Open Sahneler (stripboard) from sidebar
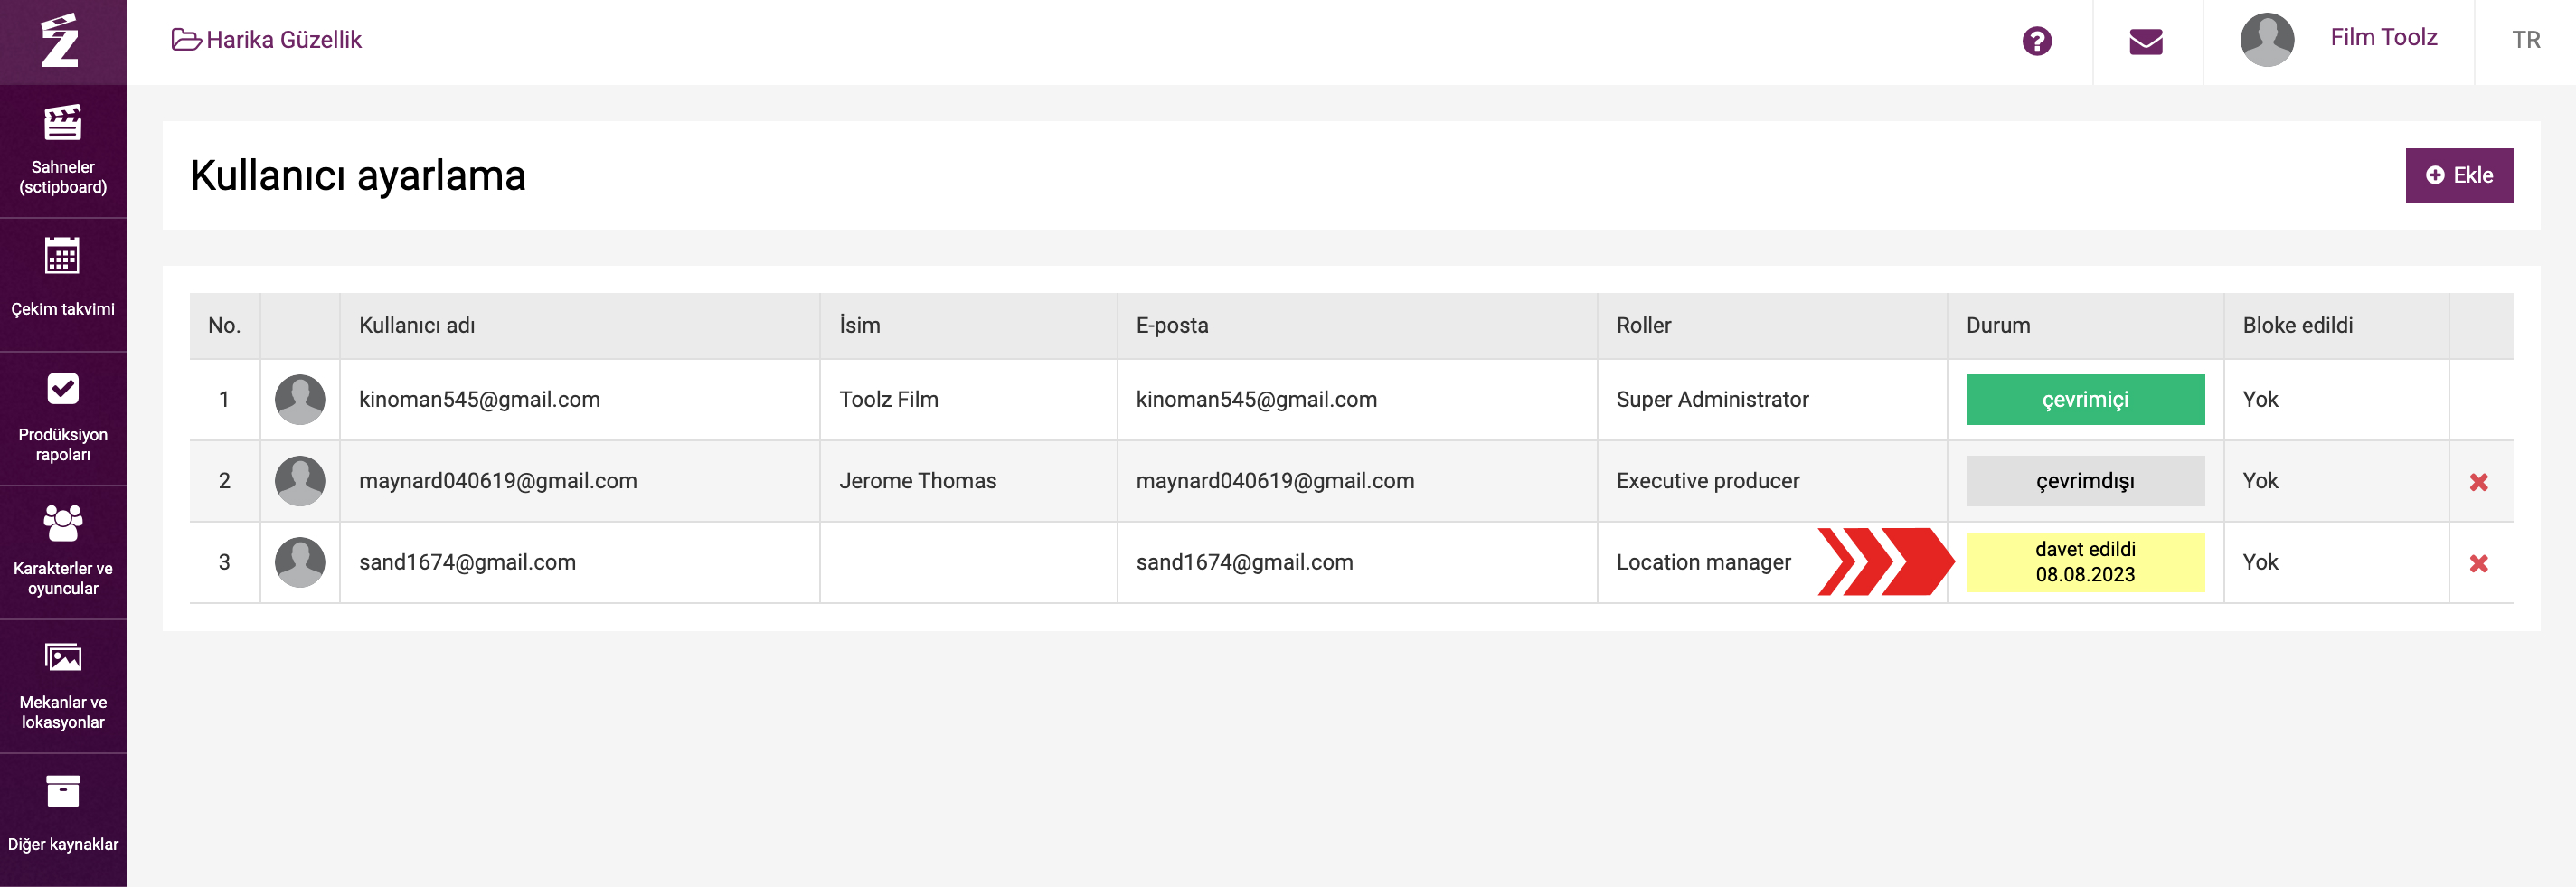The width and height of the screenshot is (2576, 887). [x=62, y=150]
